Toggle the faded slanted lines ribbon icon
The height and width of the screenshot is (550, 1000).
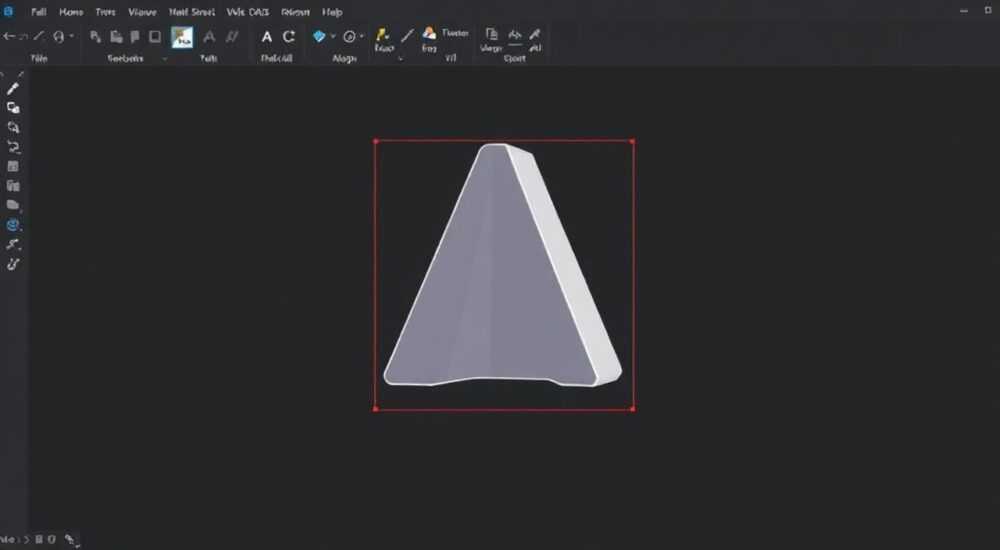point(232,37)
